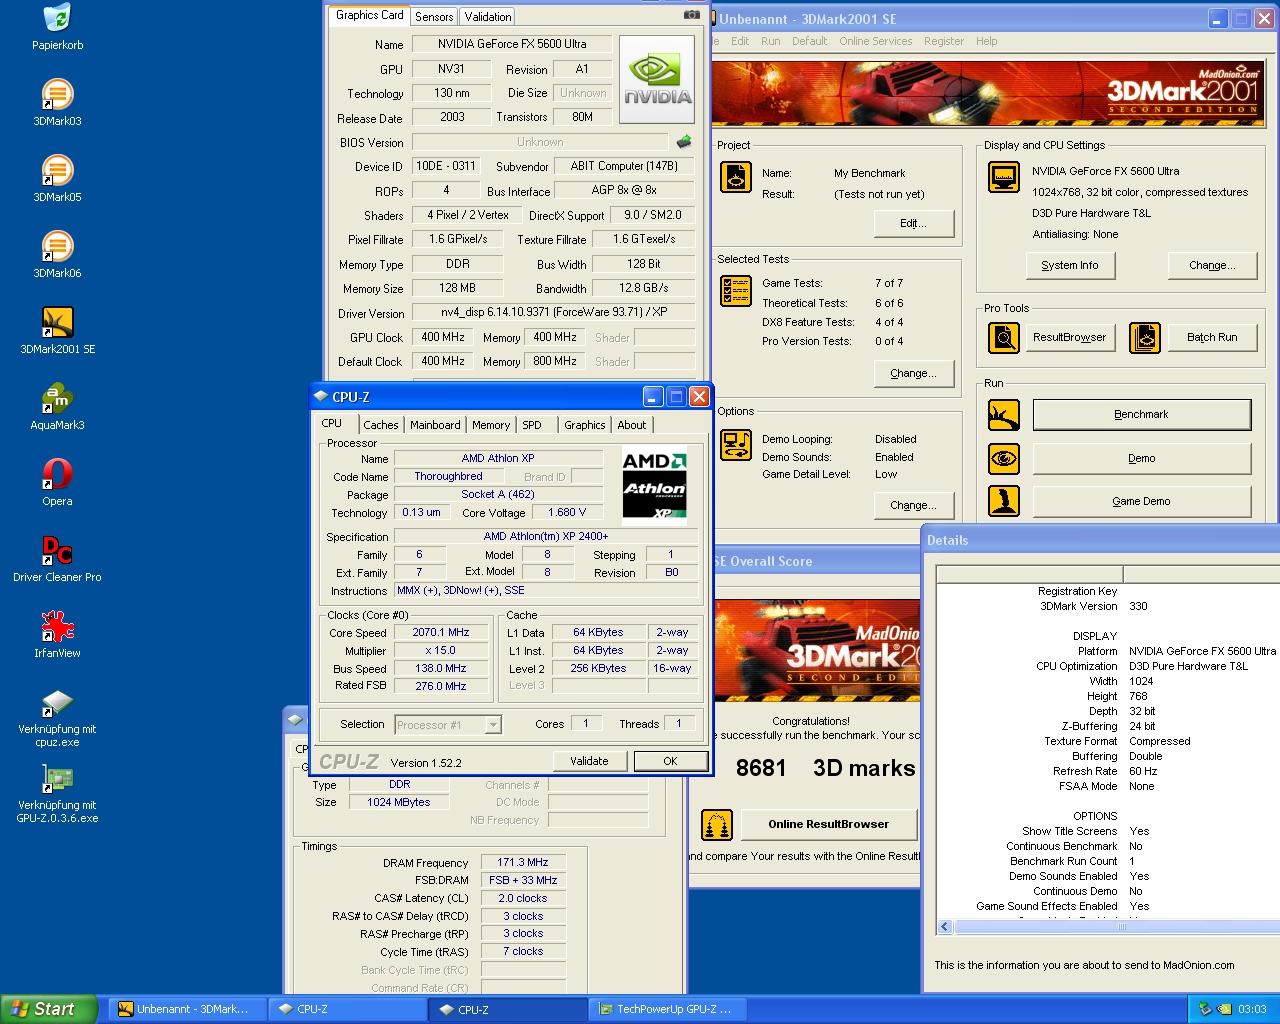1280x1024 pixels.
Task: Click the Game Demo button
Action: tap(1141, 501)
